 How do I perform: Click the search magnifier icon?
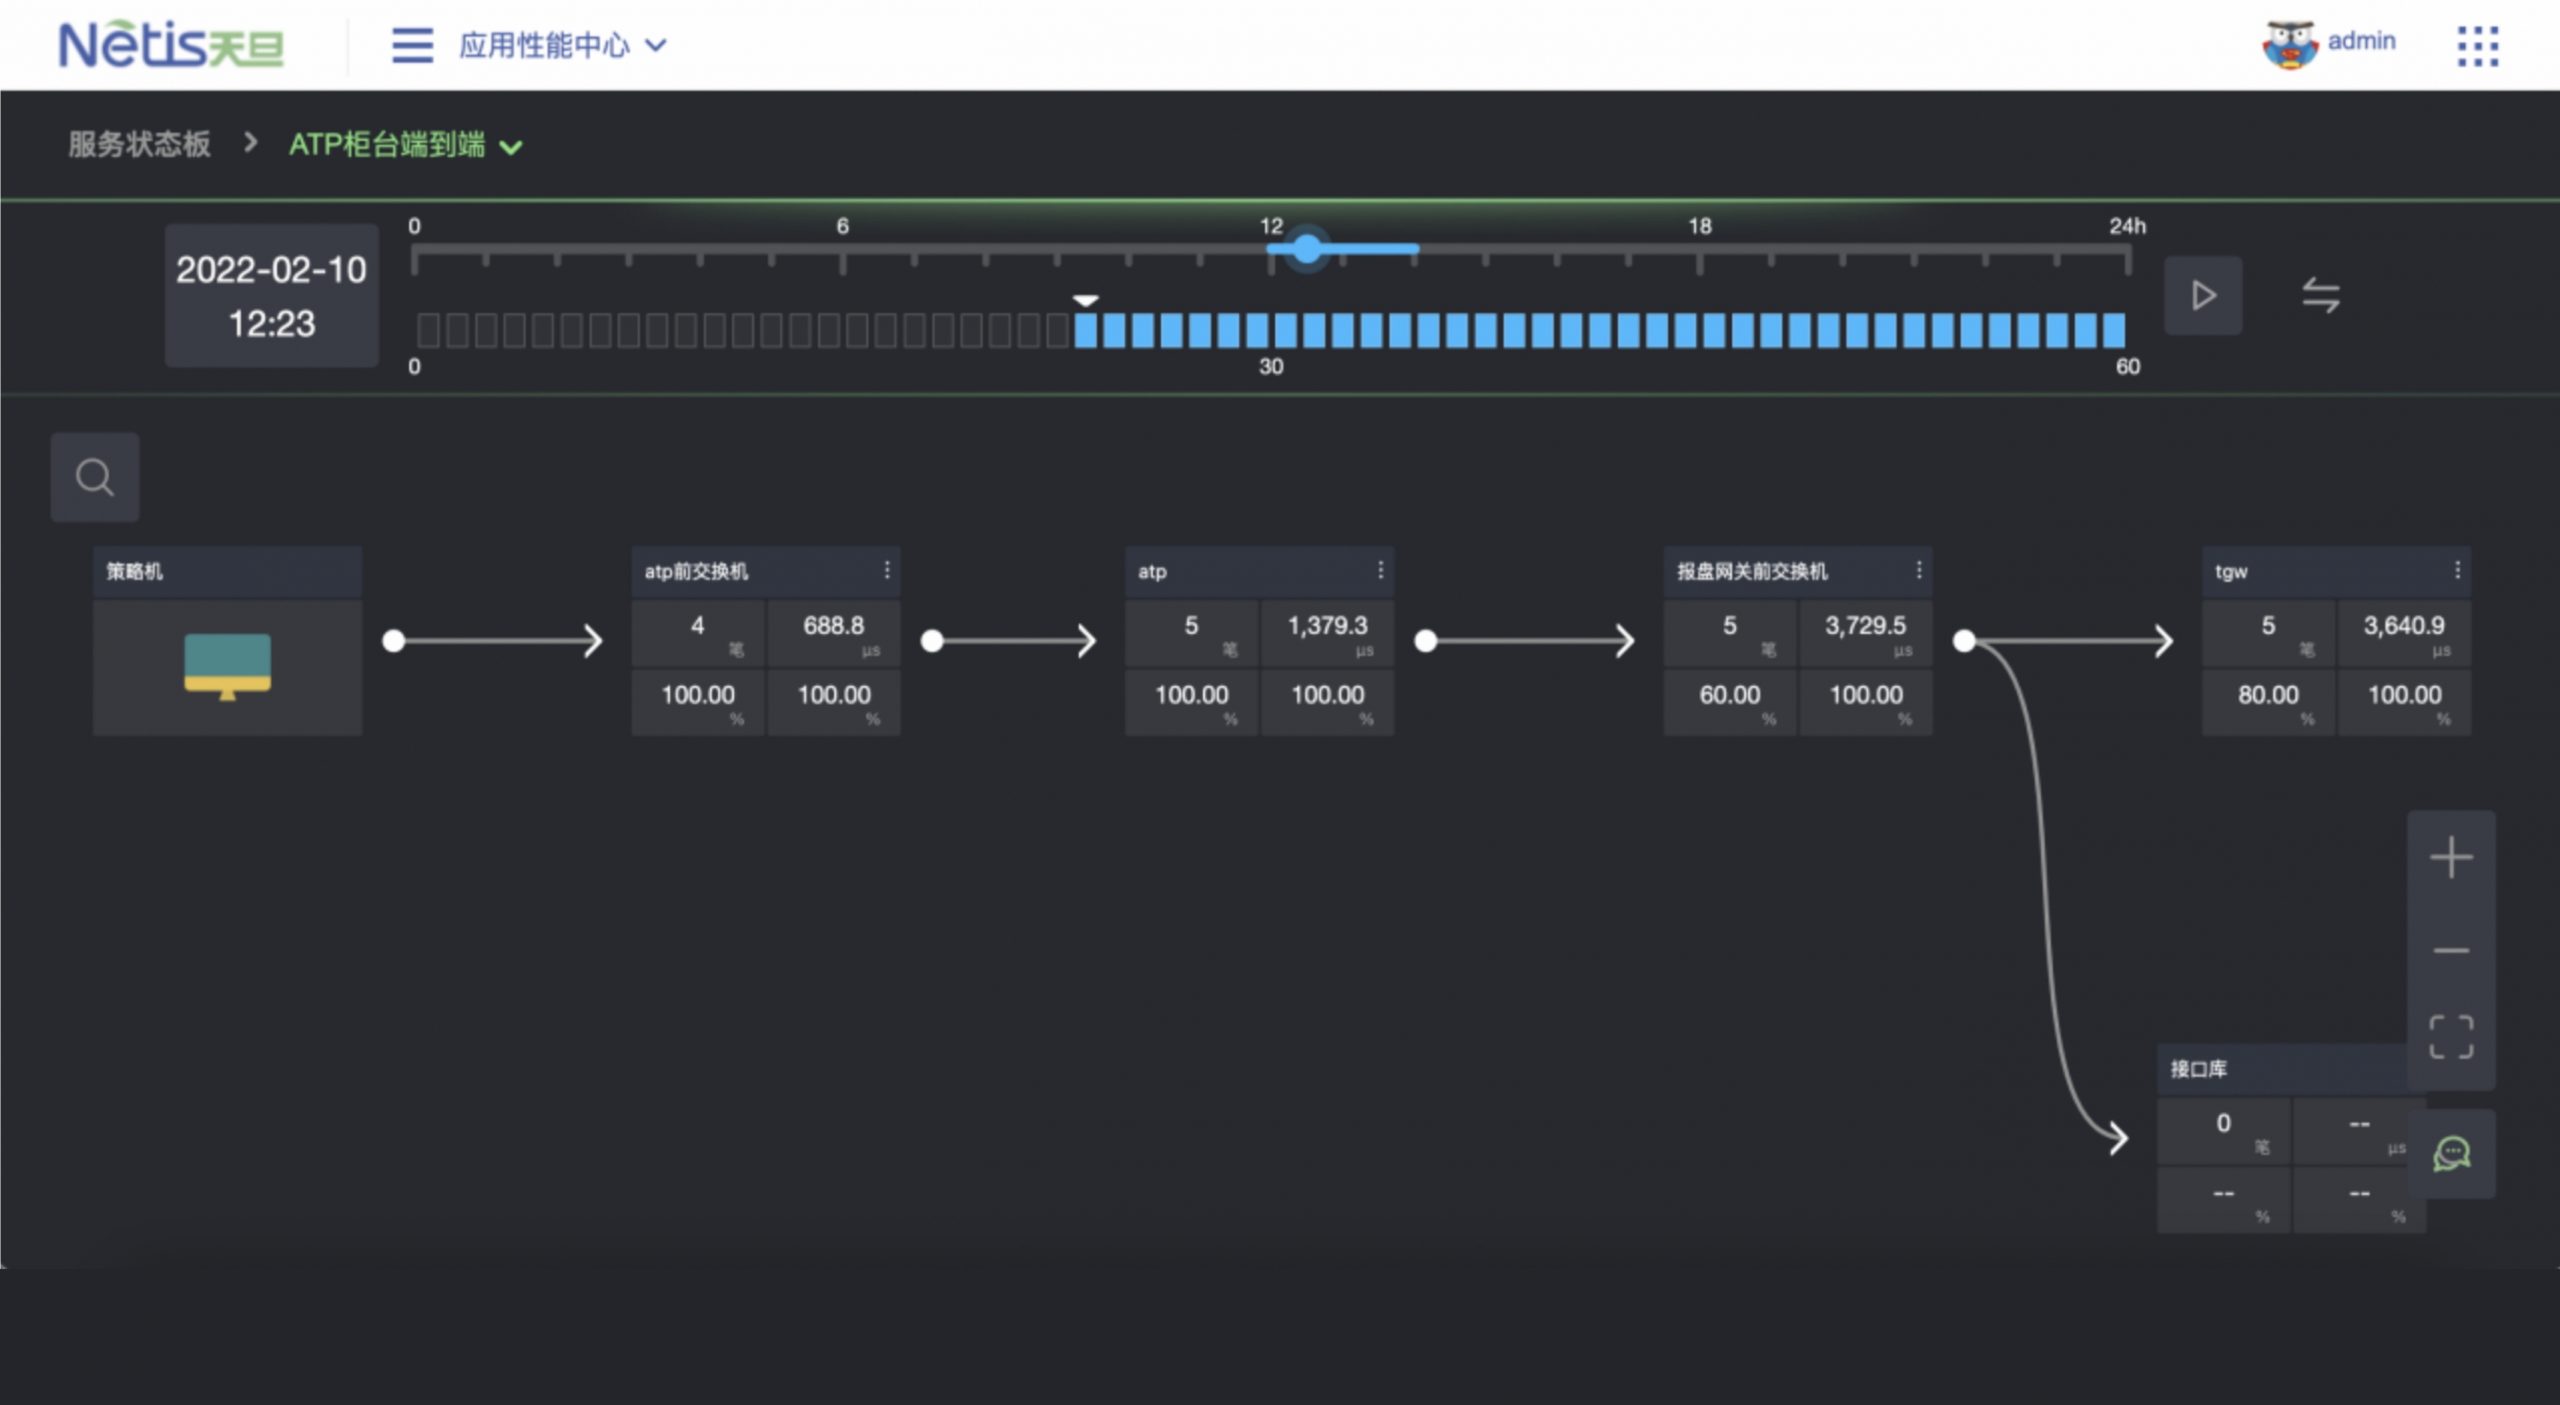[95, 477]
